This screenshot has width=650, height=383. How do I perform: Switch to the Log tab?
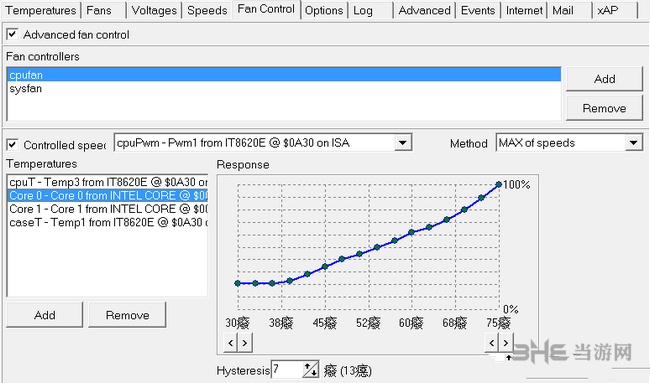(x=363, y=10)
